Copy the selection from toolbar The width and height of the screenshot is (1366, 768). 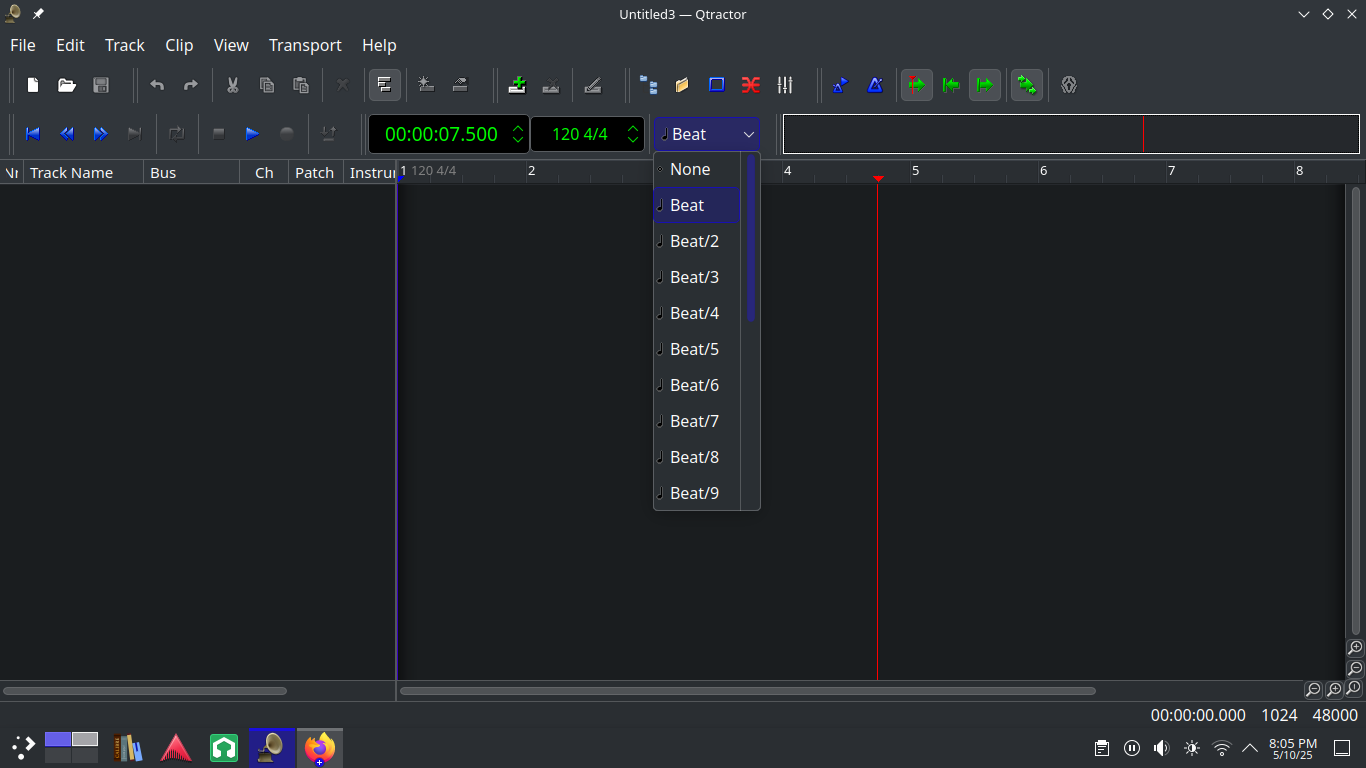[267, 85]
